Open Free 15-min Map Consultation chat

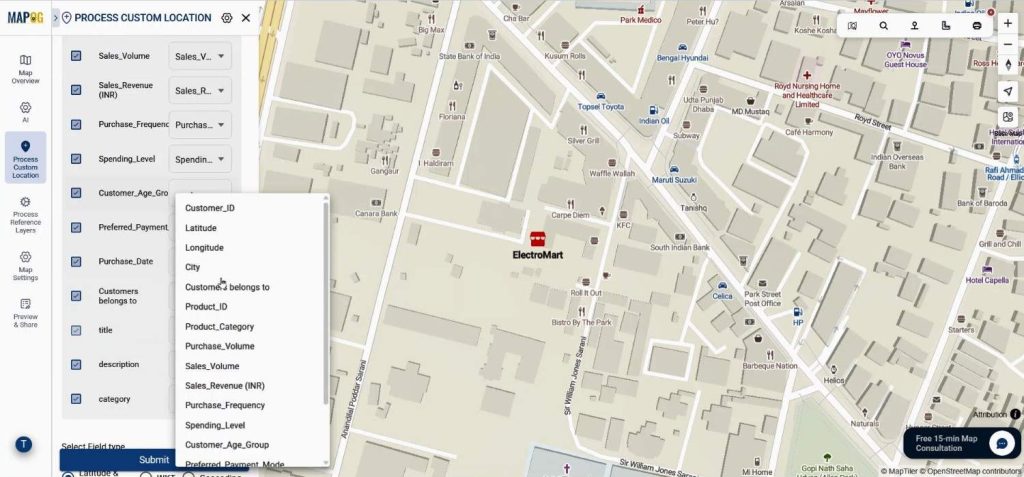(961, 443)
